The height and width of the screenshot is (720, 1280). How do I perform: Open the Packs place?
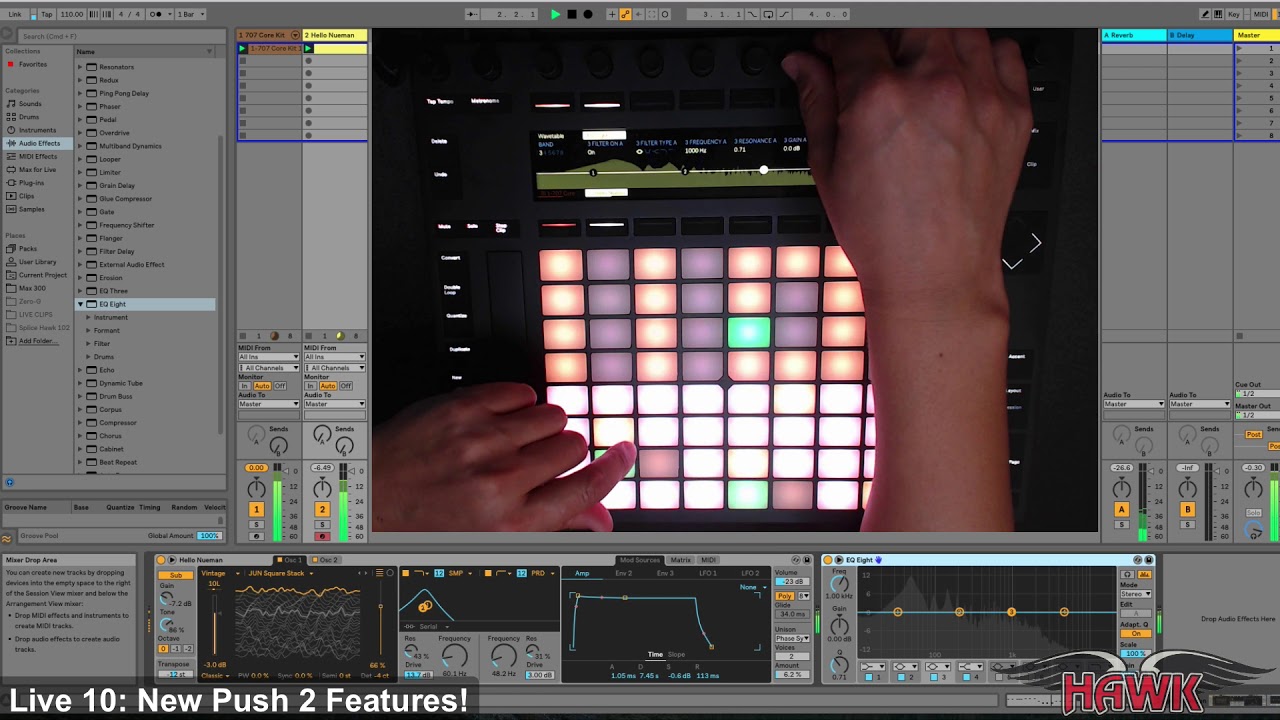[27, 249]
